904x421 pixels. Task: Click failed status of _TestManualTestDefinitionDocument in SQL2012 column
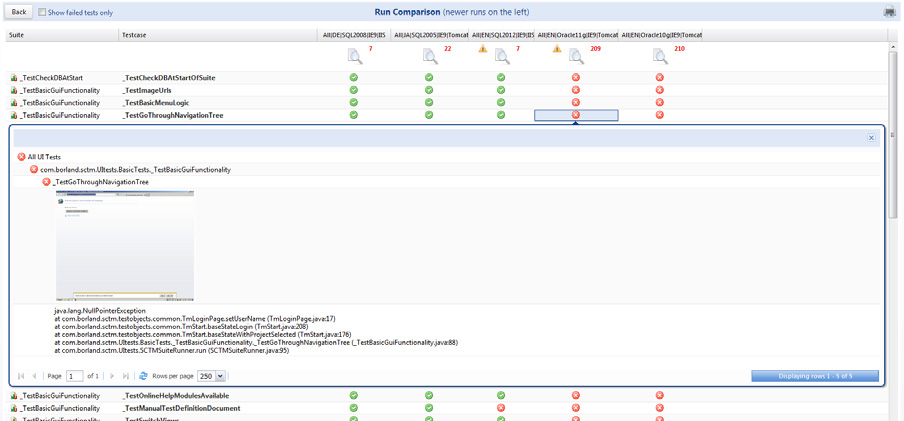click(x=501, y=408)
